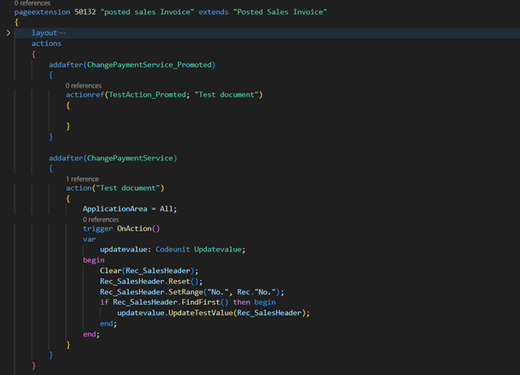Click the extends keyword
This screenshot has height=375, width=520.
213,12
